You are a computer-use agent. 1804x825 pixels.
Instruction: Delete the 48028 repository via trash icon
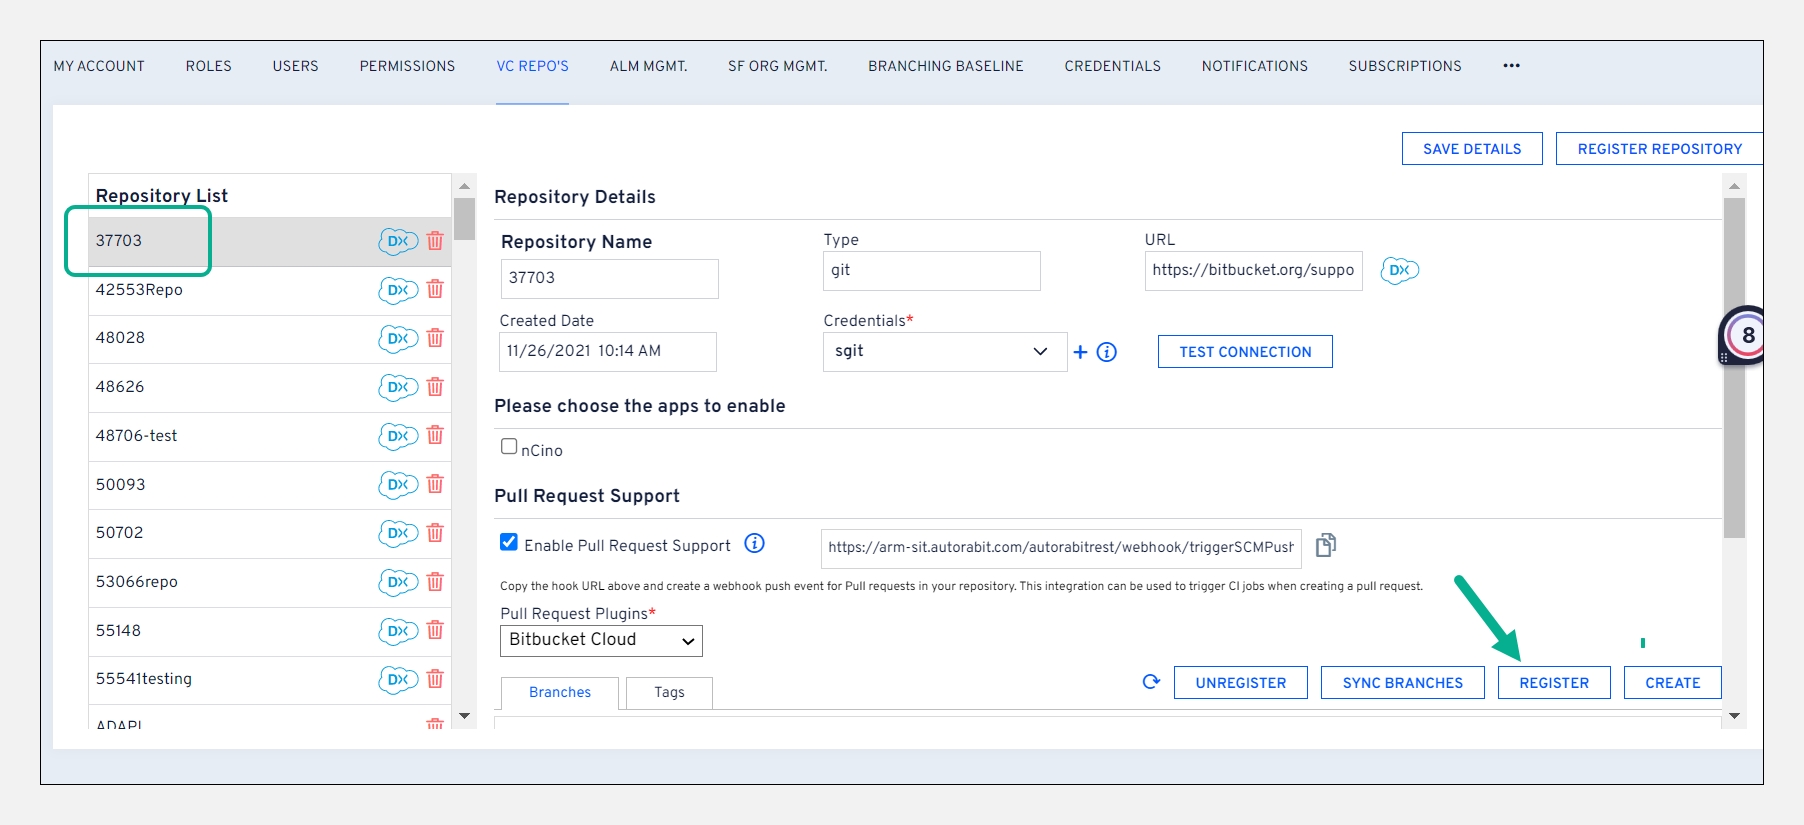click(435, 338)
